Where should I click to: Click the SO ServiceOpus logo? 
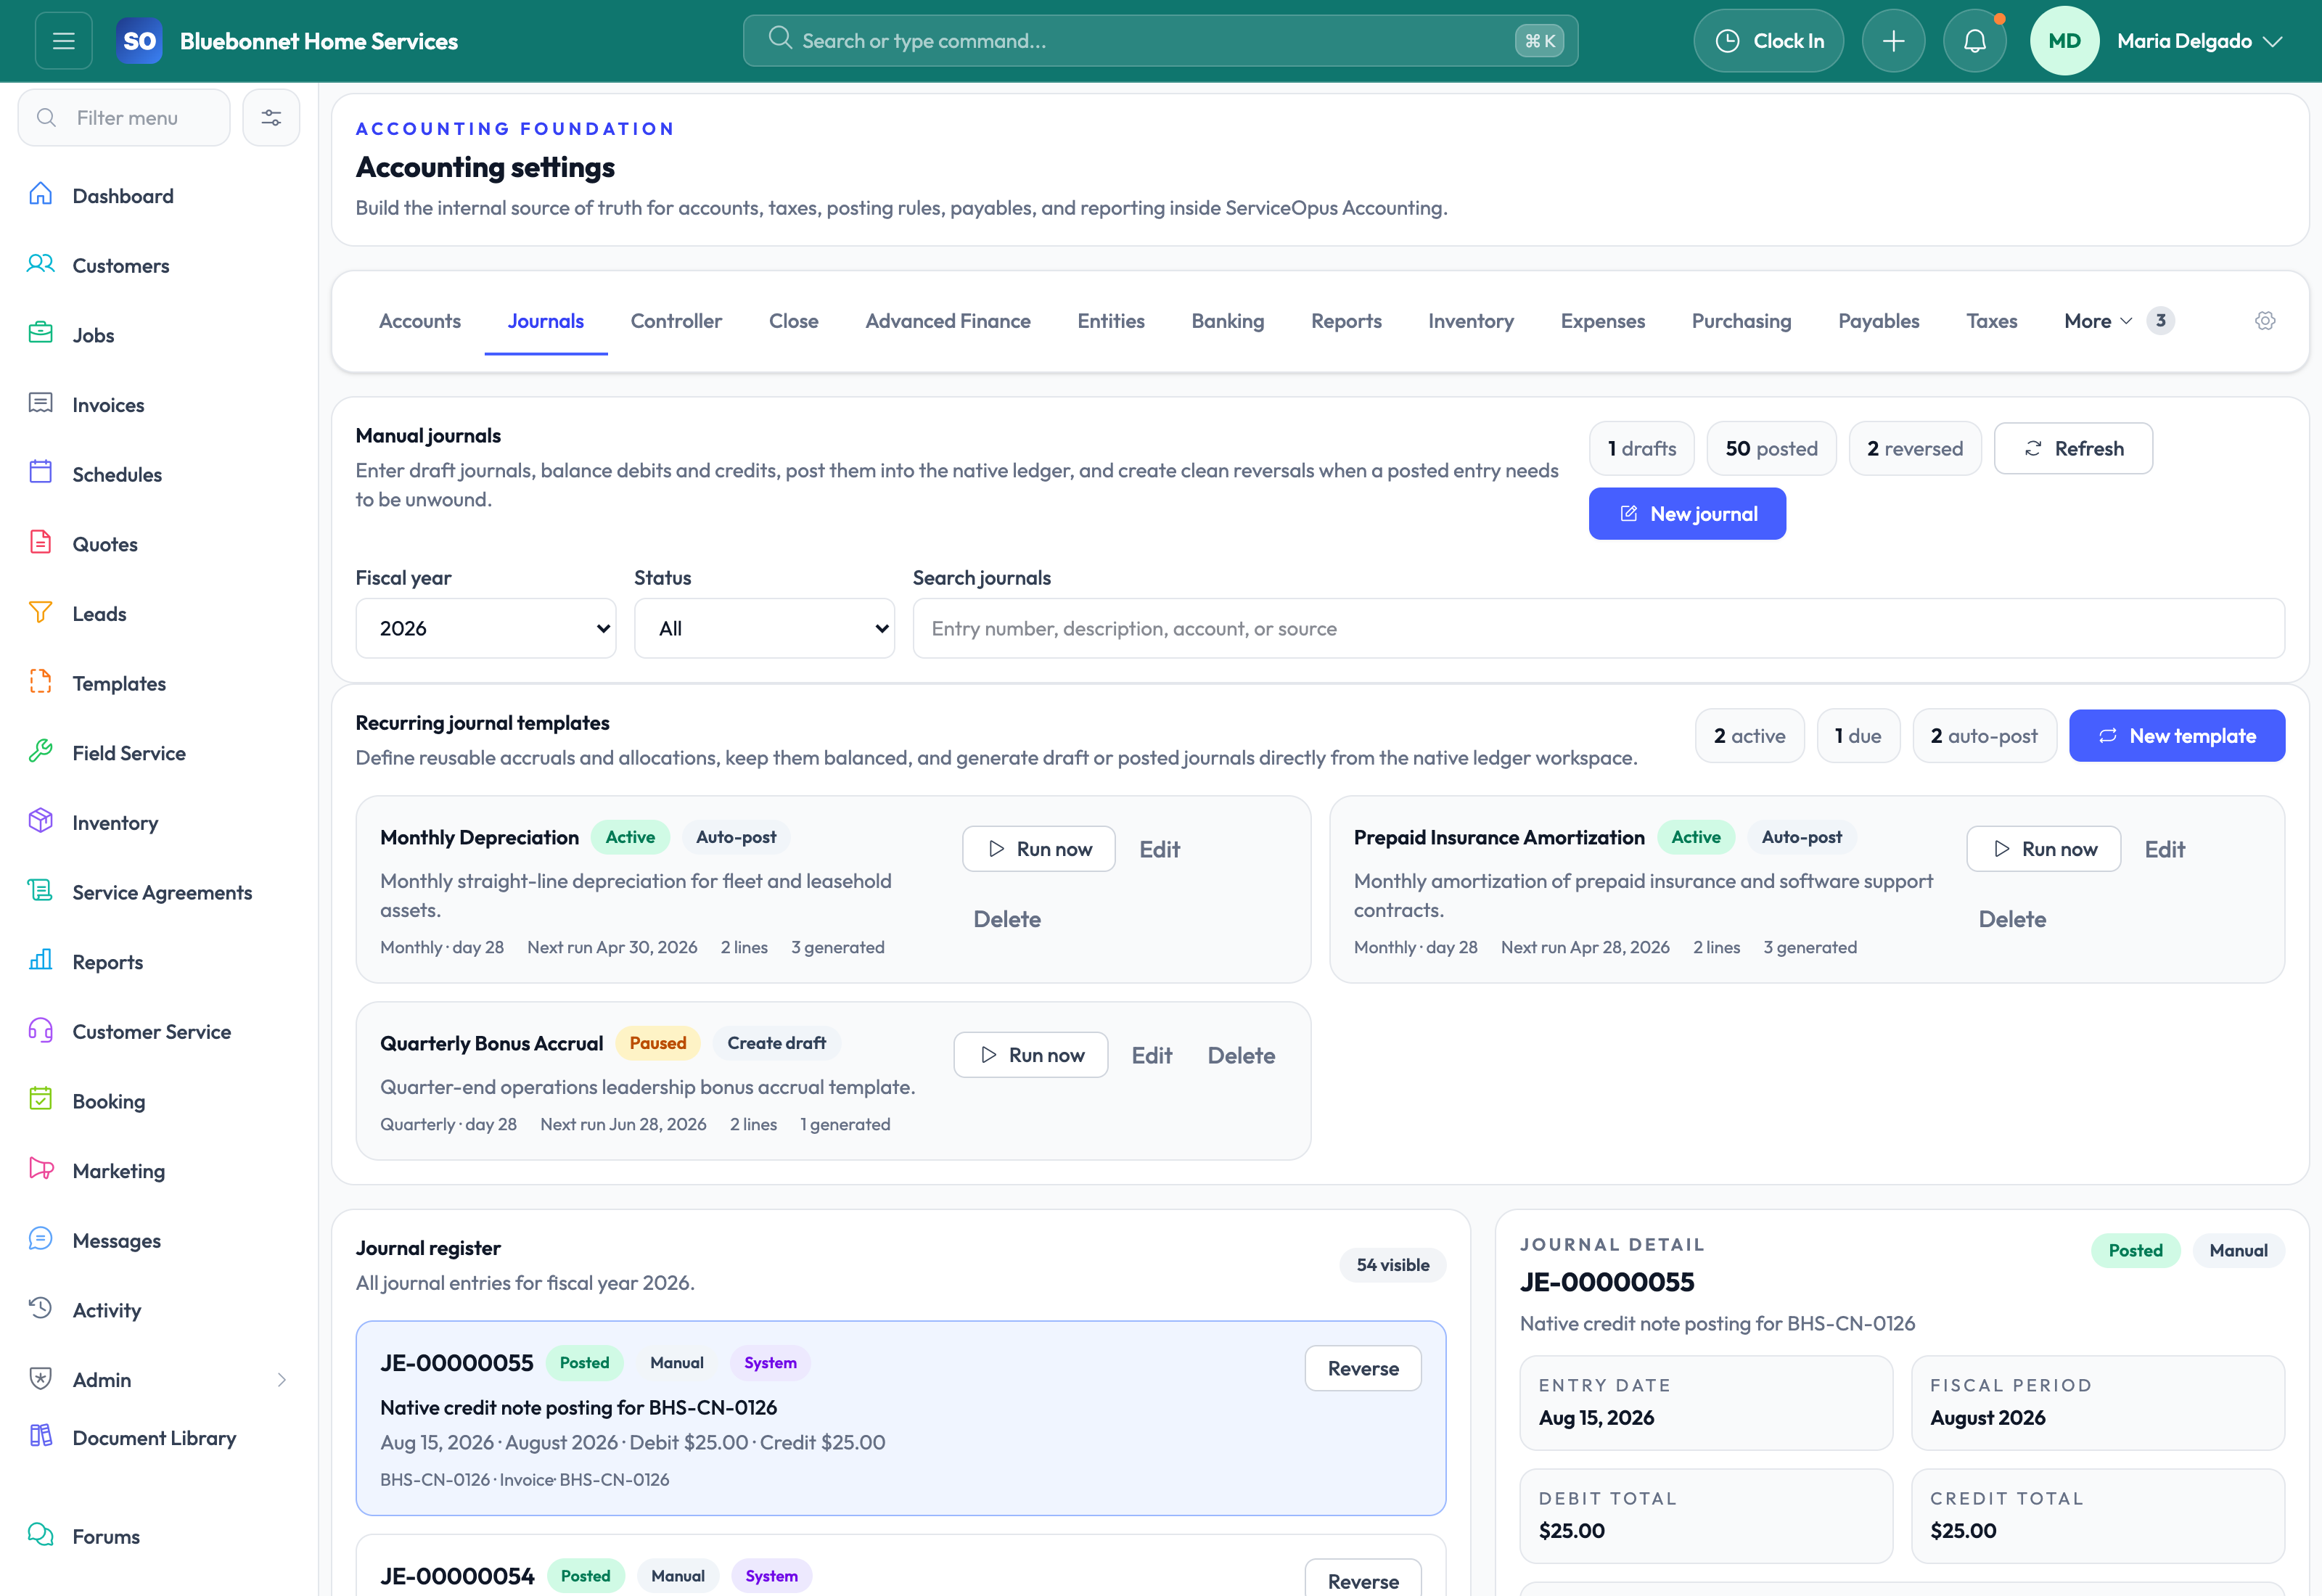(x=139, y=41)
